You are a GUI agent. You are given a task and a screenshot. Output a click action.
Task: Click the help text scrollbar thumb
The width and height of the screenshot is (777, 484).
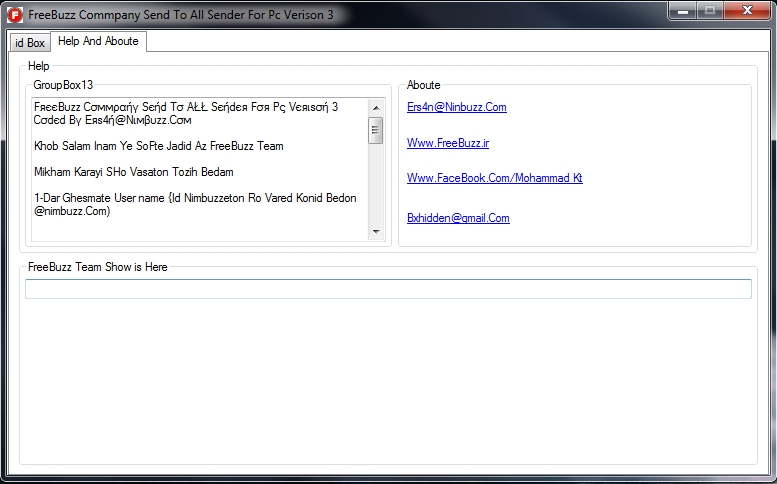point(376,130)
